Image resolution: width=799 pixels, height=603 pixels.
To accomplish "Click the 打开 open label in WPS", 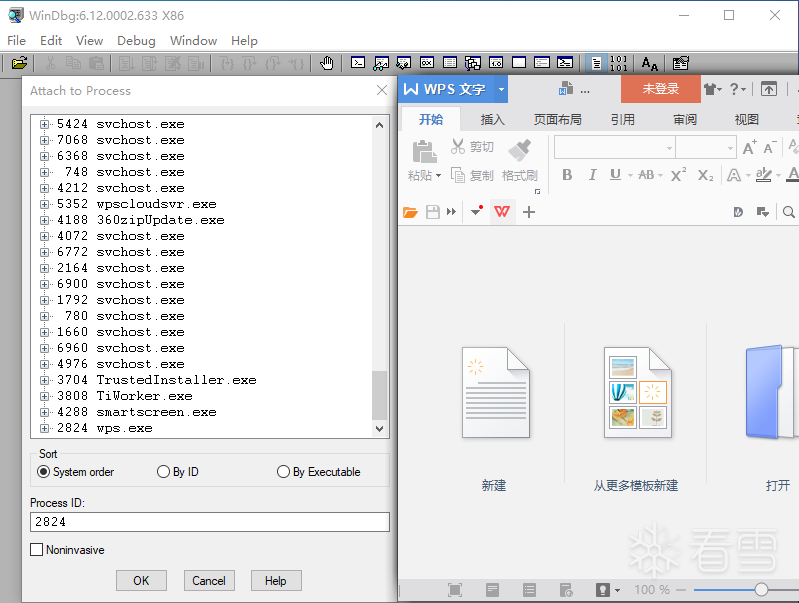I will pos(778,485).
